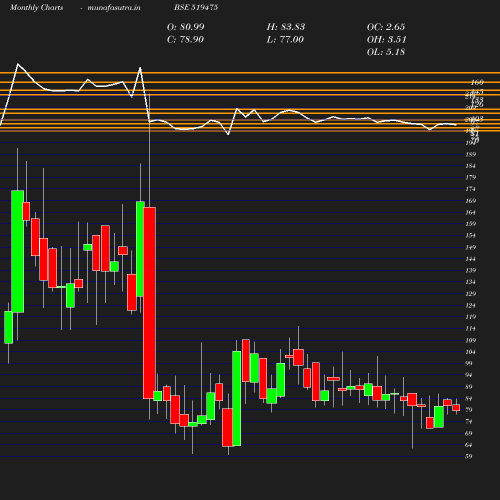Click the 104 price axis label
This screenshot has height=500, width=500.
[x=471, y=352]
